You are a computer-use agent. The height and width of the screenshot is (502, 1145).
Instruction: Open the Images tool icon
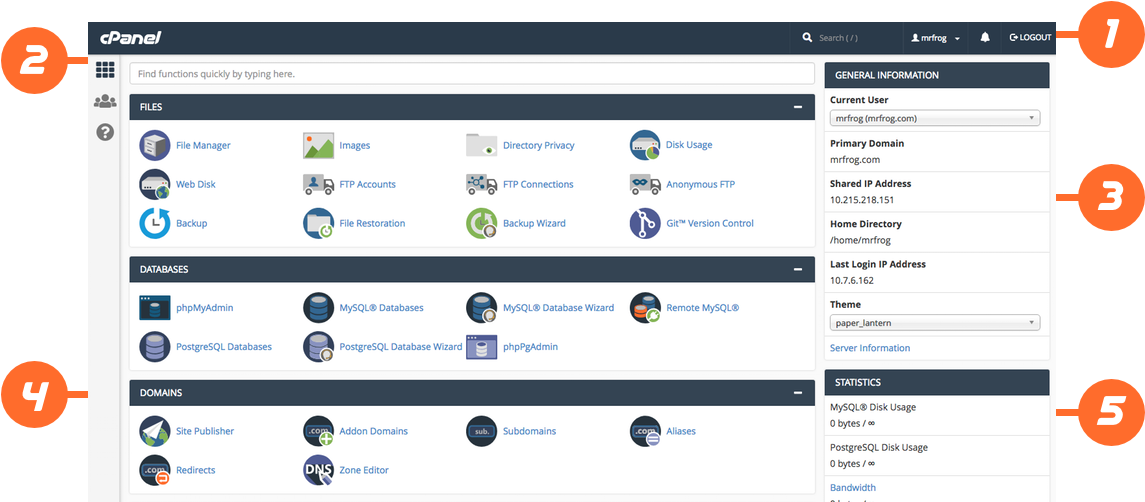tap(318, 145)
